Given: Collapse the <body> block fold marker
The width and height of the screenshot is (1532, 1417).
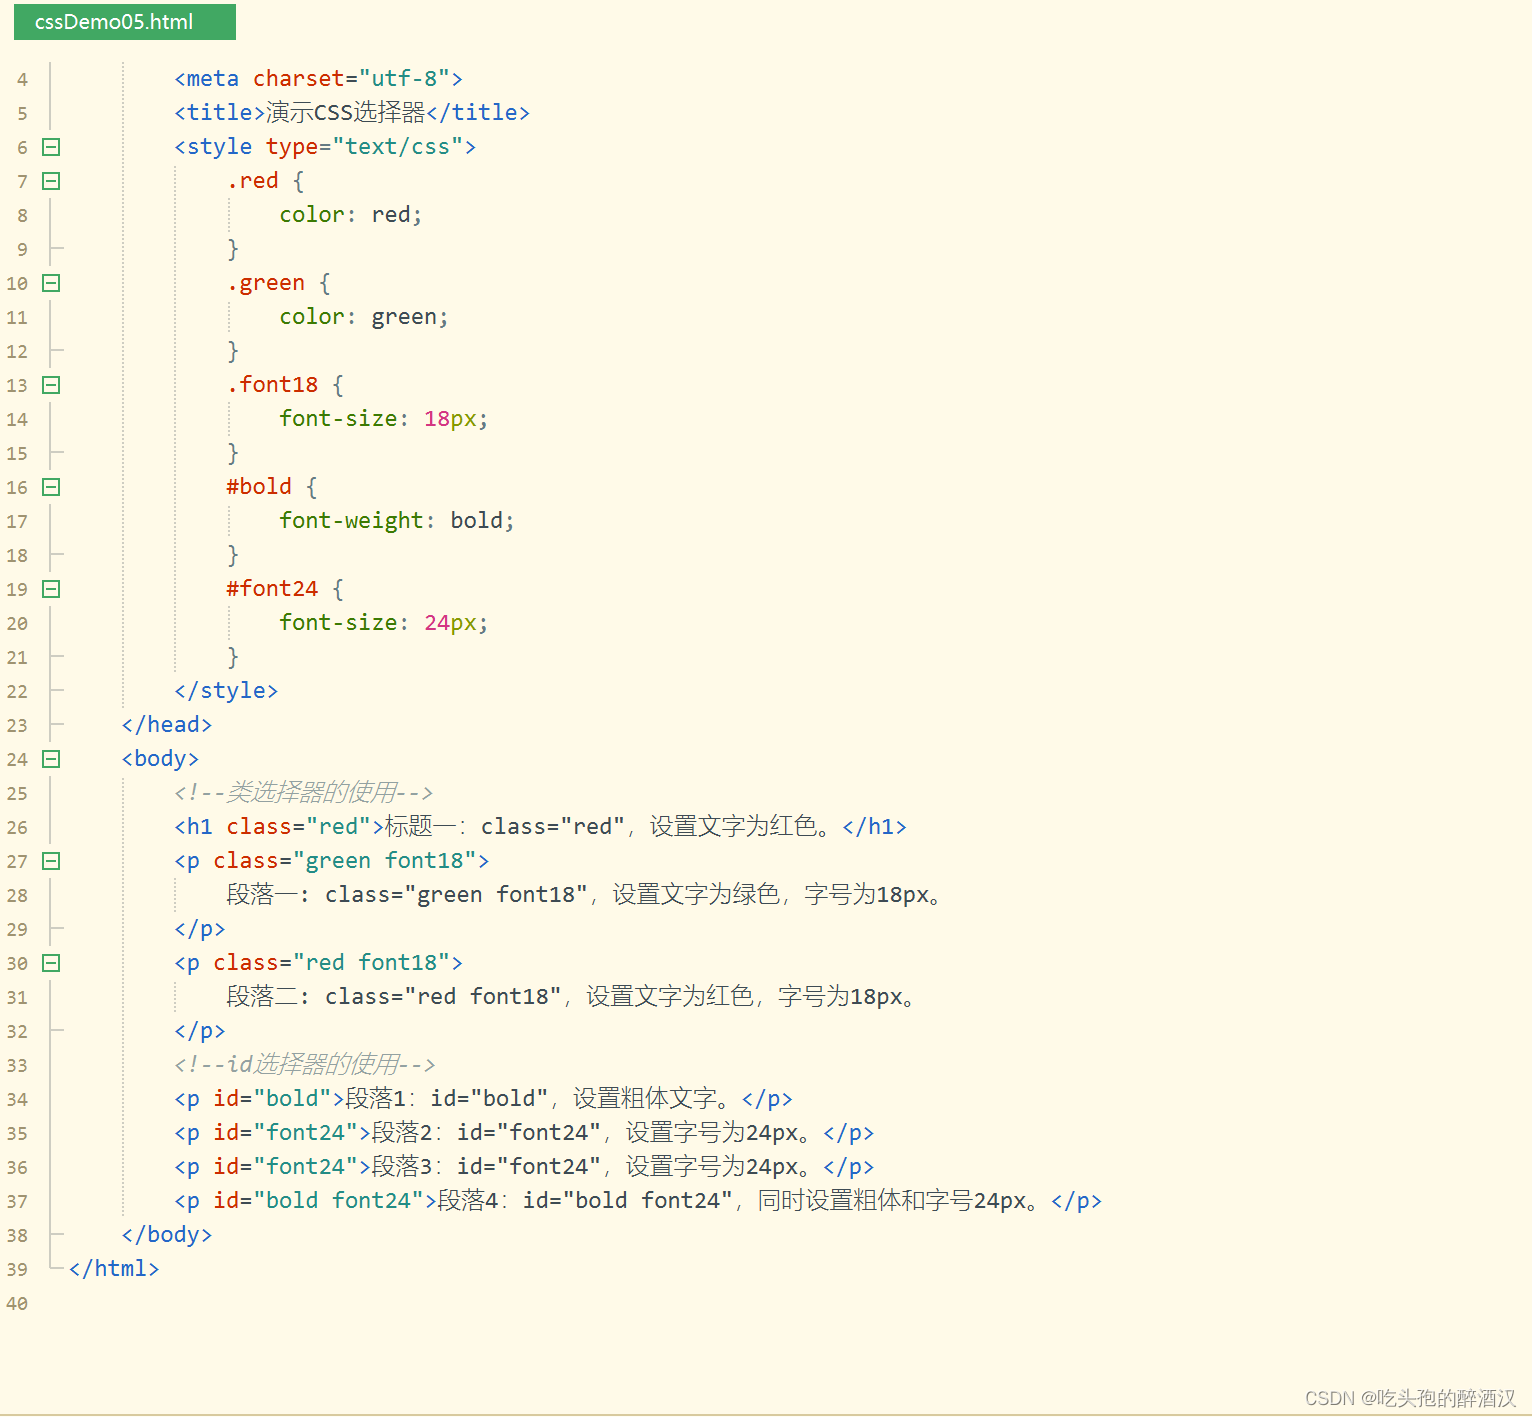Looking at the screenshot, I should click(x=50, y=759).
